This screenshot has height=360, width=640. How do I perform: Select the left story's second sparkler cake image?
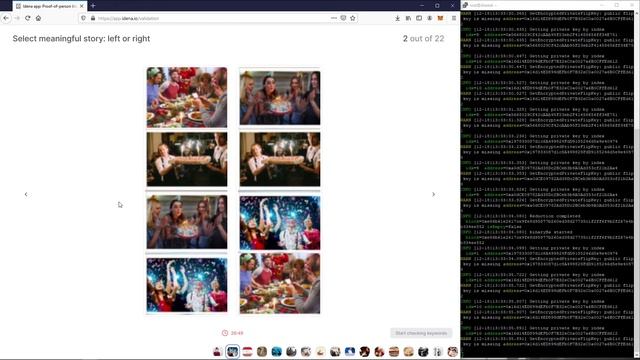click(187, 159)
